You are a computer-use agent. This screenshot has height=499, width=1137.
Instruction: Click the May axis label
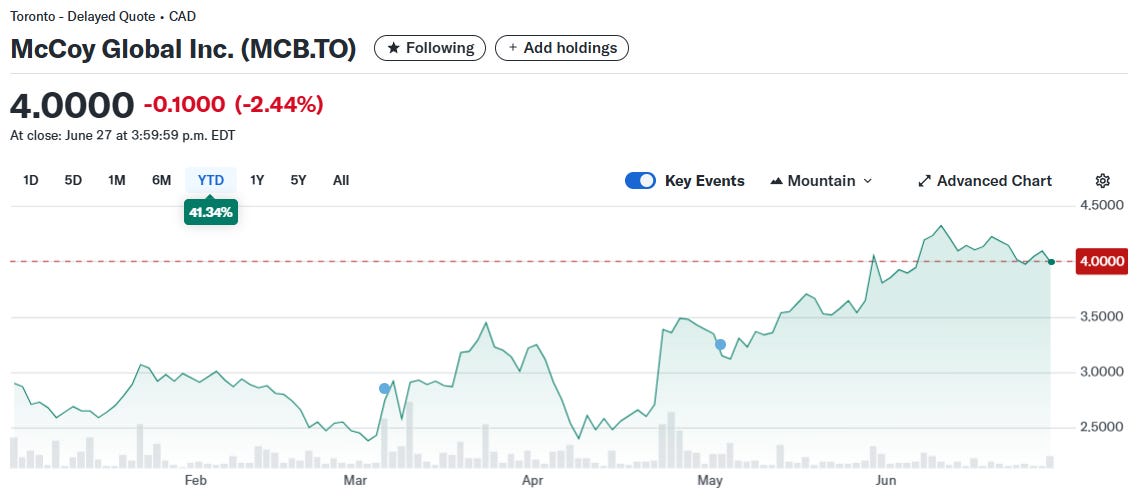(711, 480)
